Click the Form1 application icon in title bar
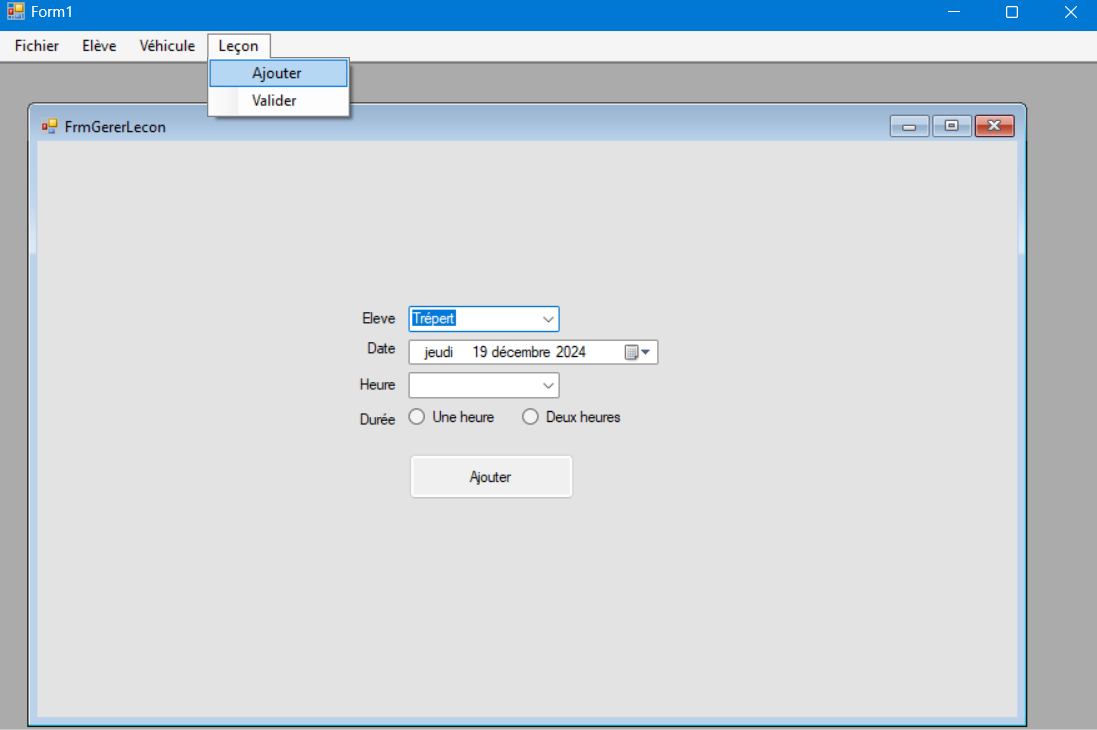Image resolution: width=1097 pixels, height=730 pixels. coord(15,12)
